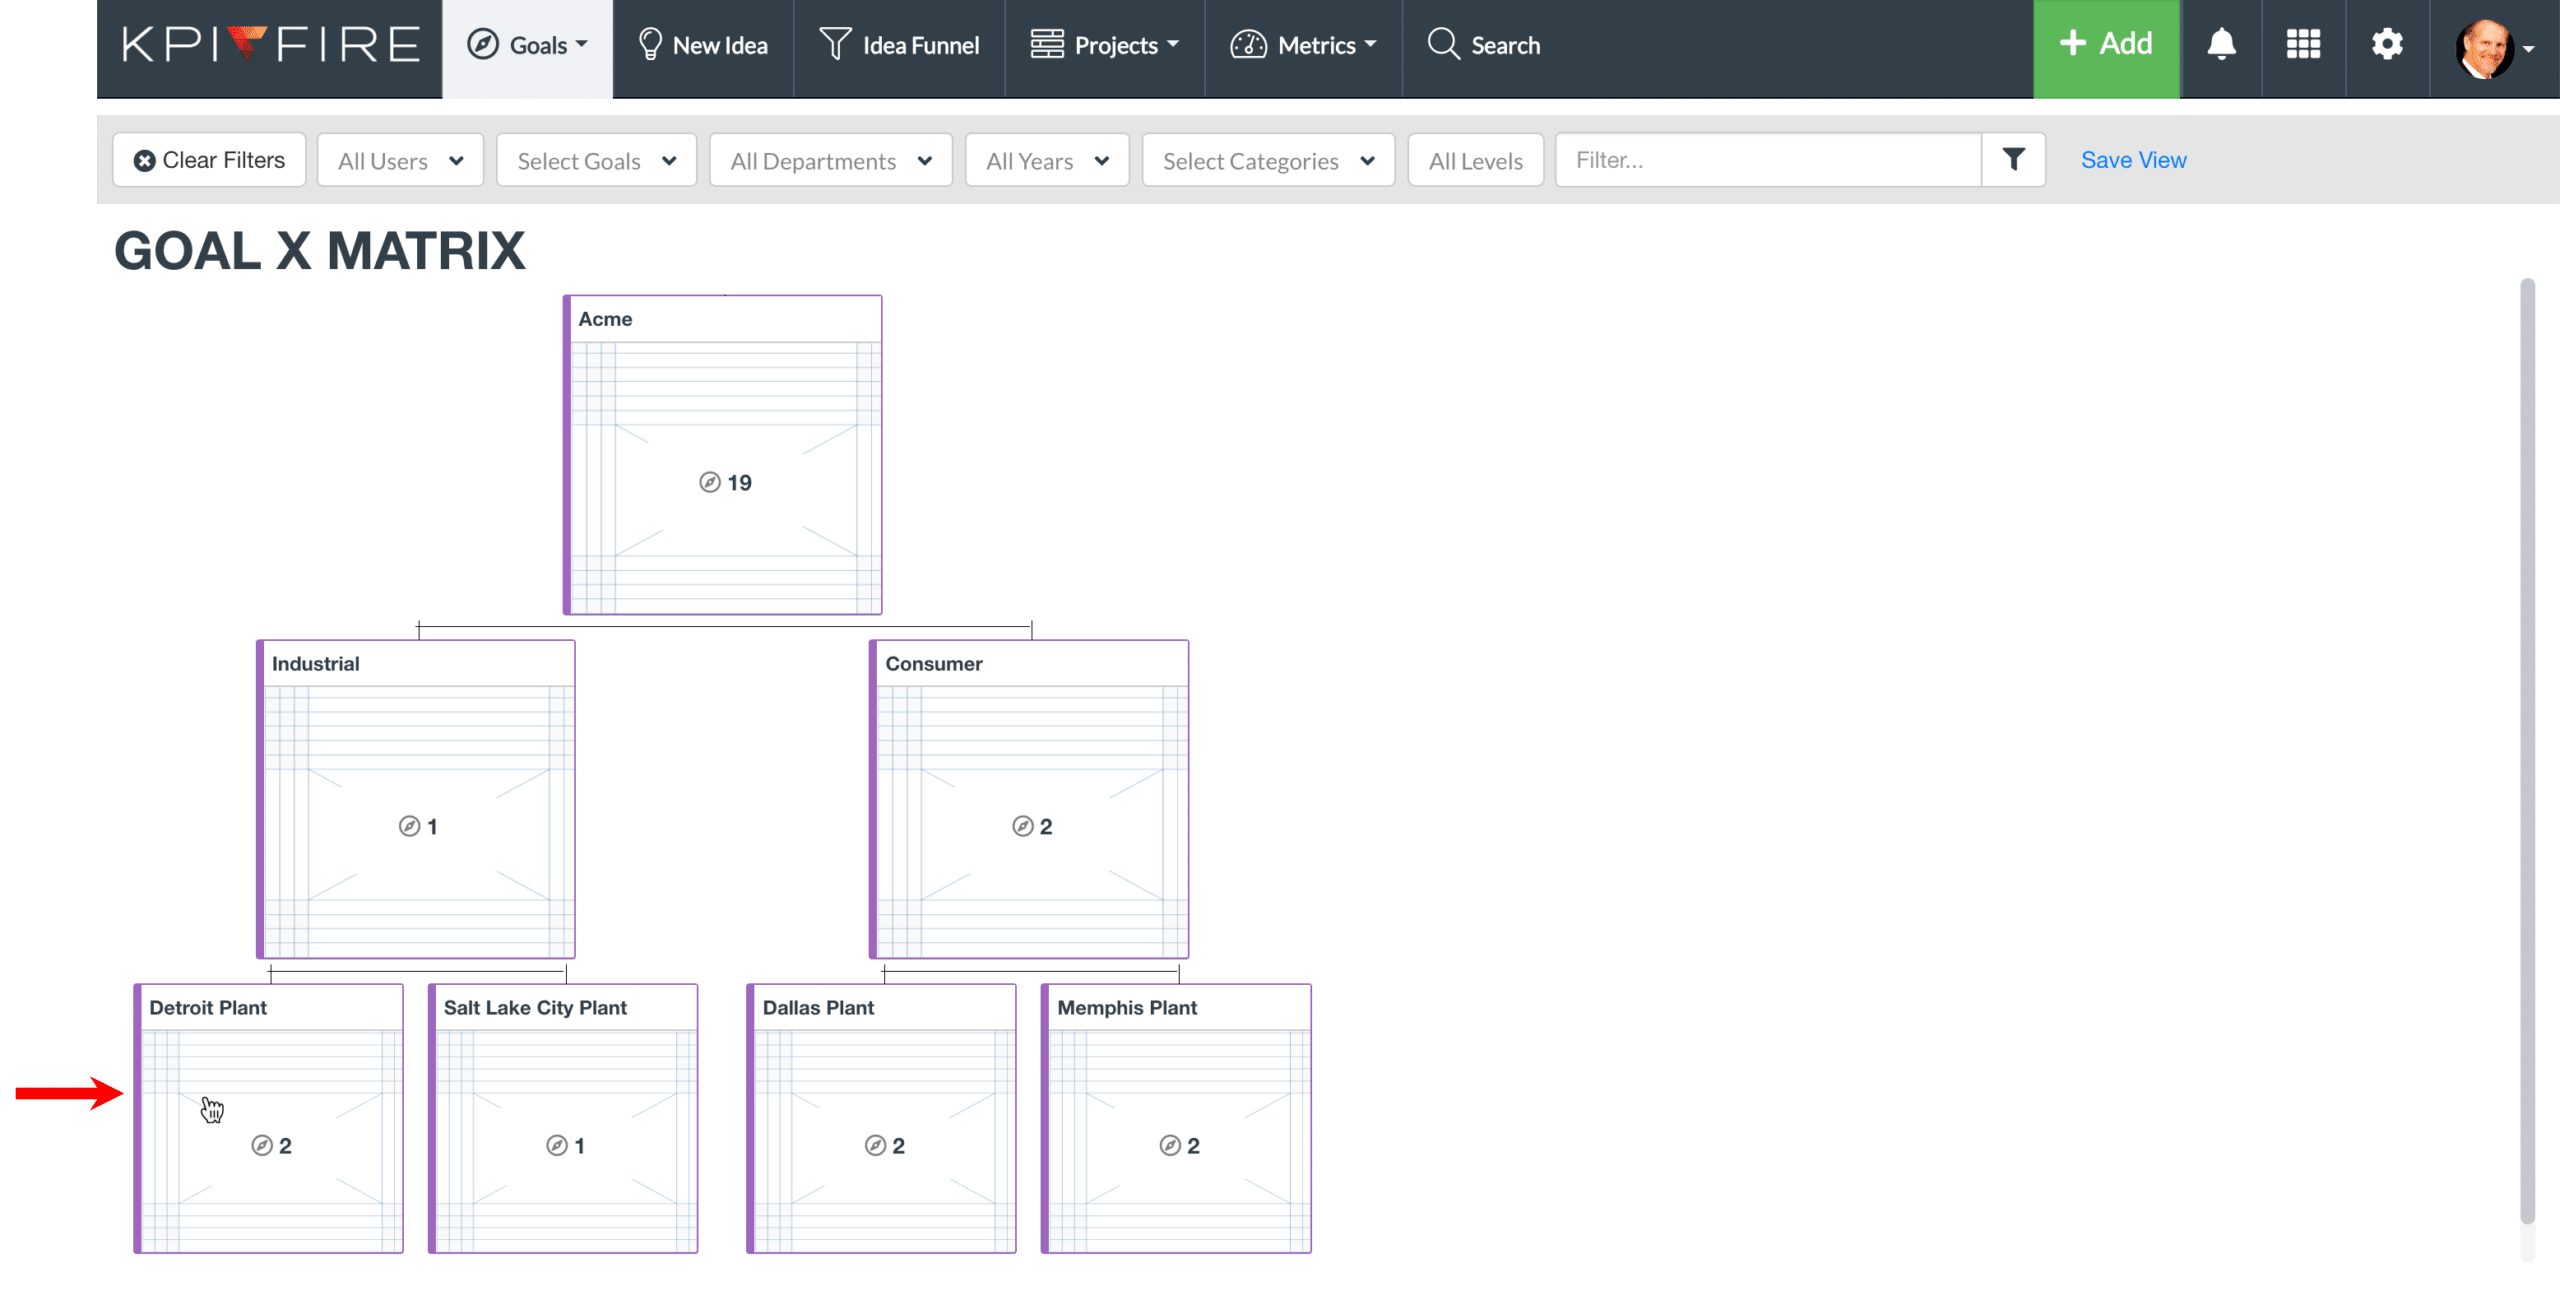Open the Select Categories dropdown
The height and width of the screenshot is (1305, 2560).
1268,160
